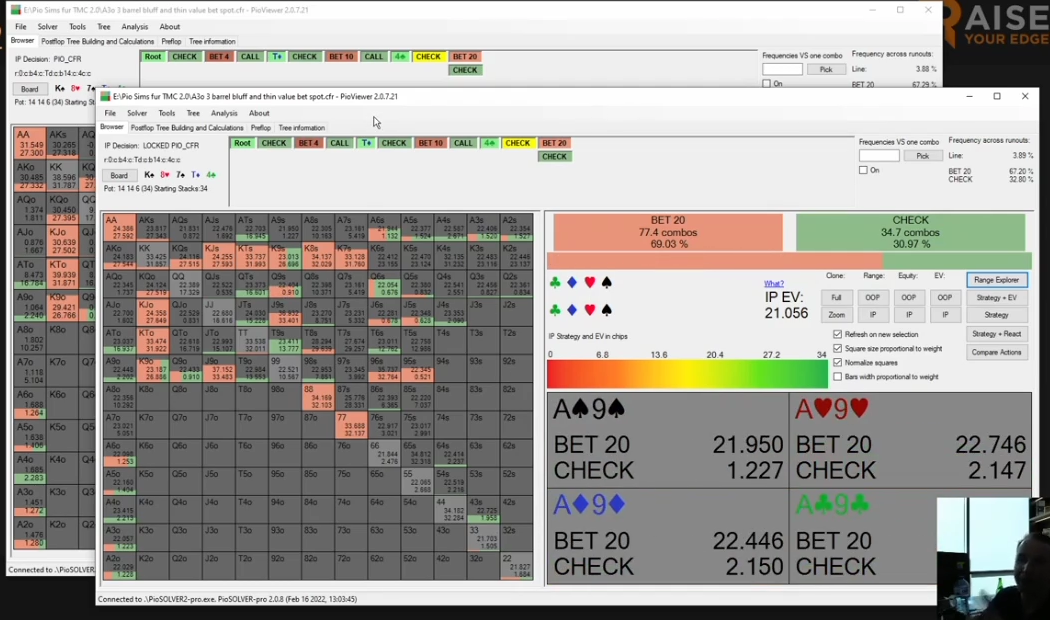Click the What? link
This screenshot has height=620, width=1050.
point(773,284)
